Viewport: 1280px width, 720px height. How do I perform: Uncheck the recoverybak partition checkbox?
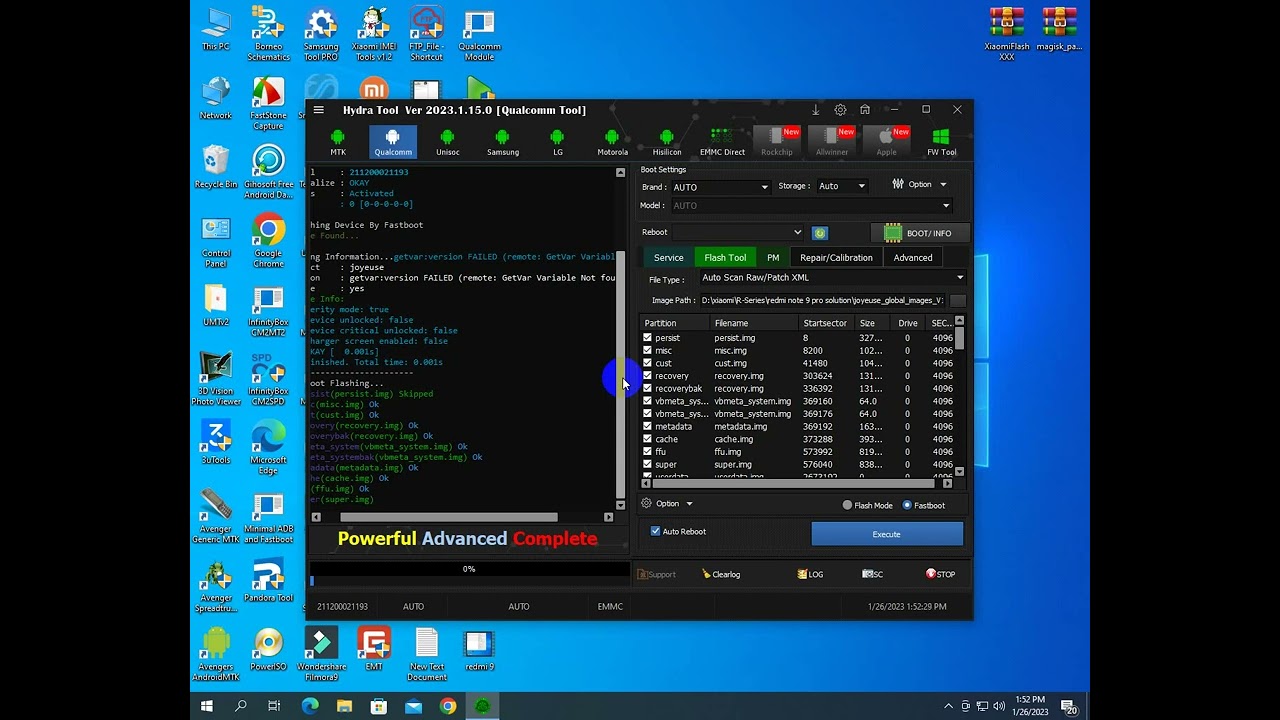tap(648, 388)
